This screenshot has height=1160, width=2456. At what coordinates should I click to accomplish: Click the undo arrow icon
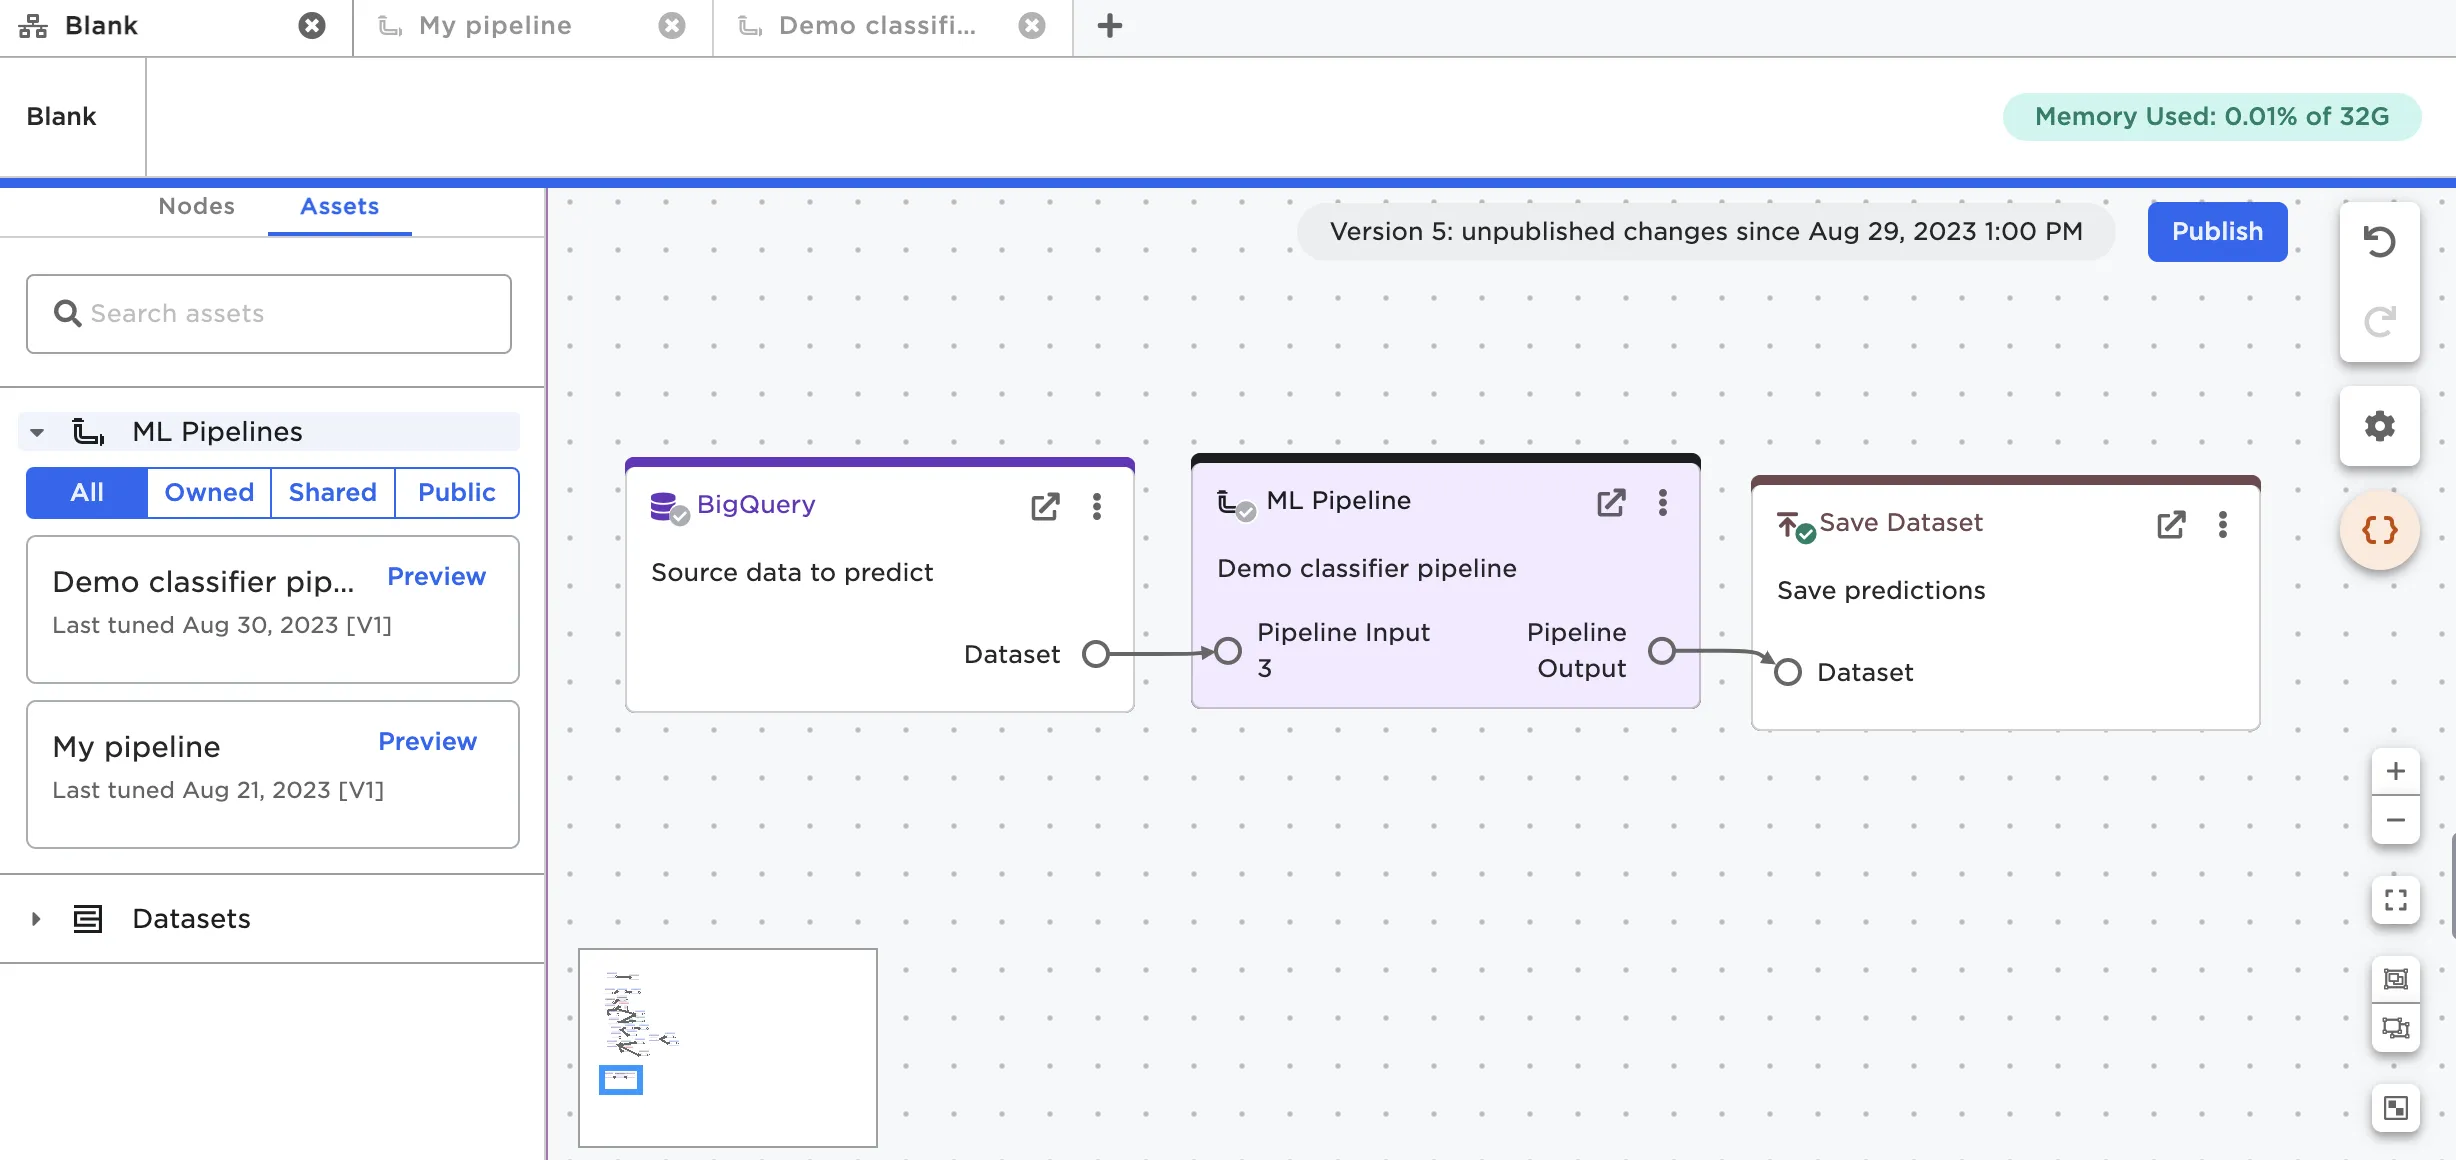(2379, 241)
